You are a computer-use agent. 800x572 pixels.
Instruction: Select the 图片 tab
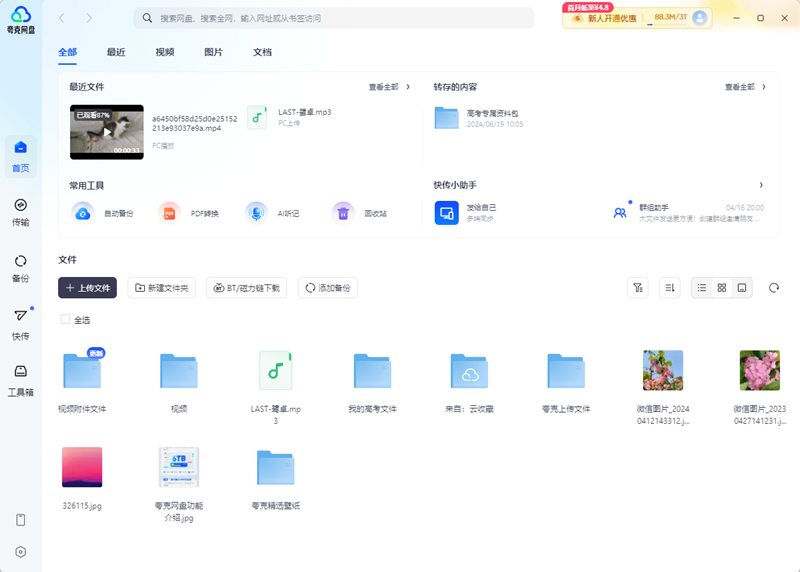(213, 52)
